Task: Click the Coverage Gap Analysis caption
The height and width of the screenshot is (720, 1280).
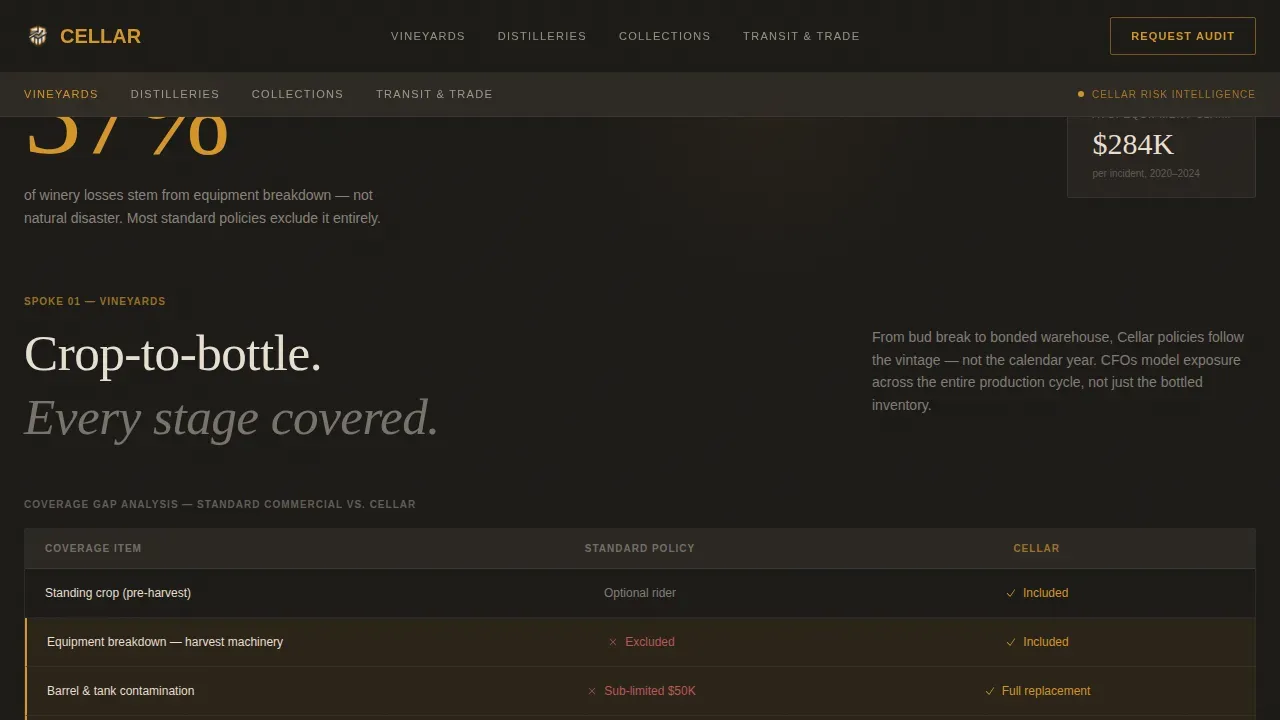Action: (x=220, y=504)
